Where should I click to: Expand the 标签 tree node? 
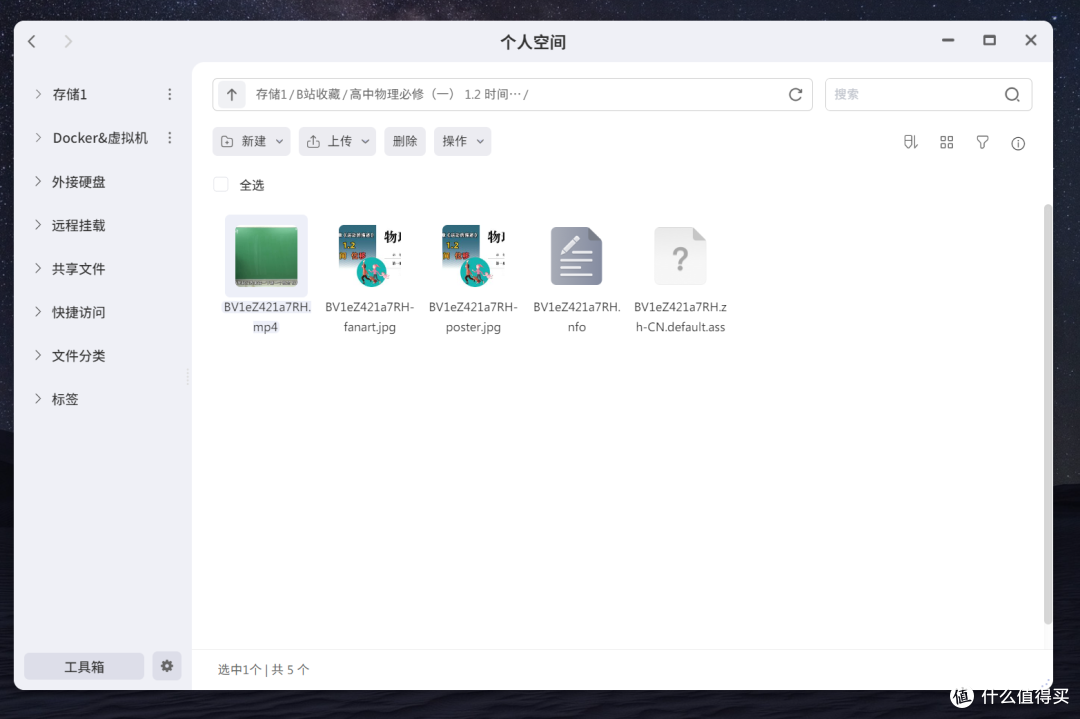tap(38, 398)
